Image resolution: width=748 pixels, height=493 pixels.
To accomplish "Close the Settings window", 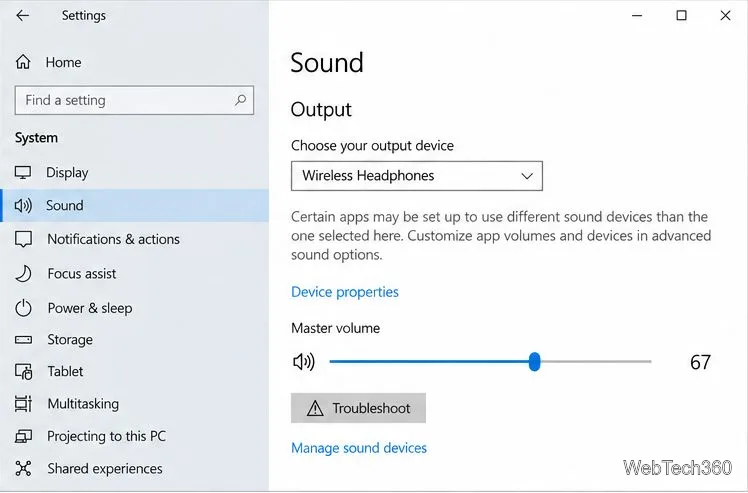I will (725, 15).
